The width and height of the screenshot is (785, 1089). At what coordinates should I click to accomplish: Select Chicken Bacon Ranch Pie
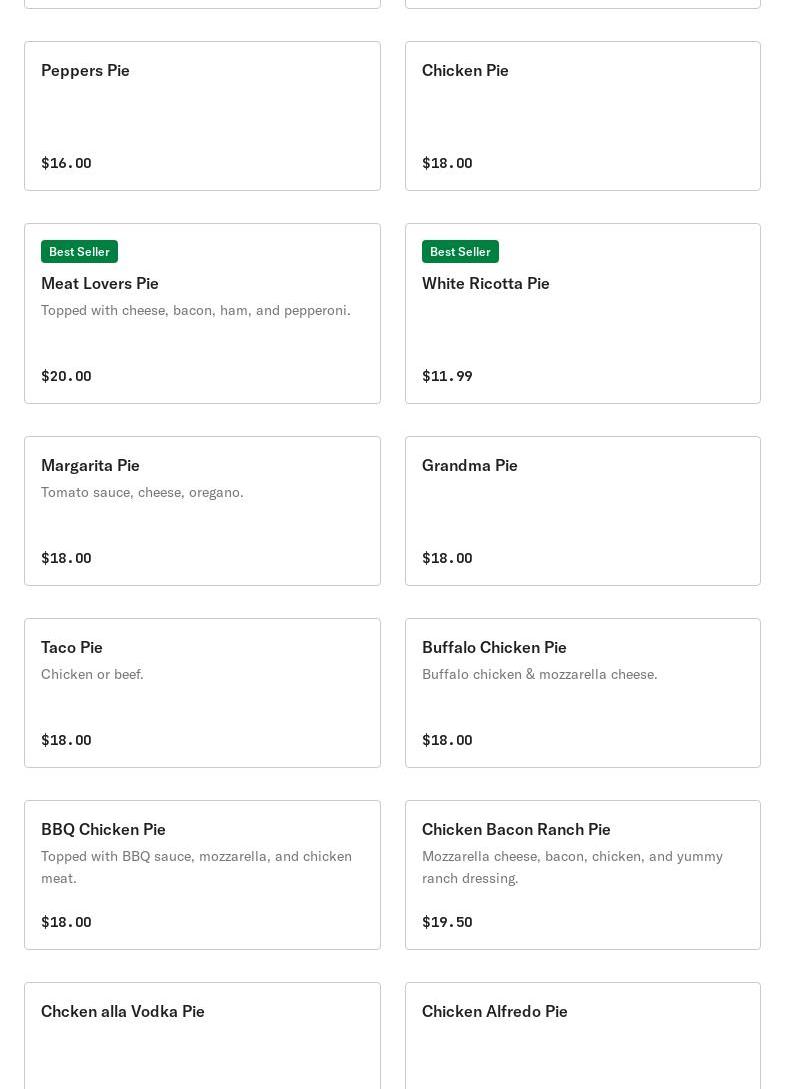pos(583,875)
